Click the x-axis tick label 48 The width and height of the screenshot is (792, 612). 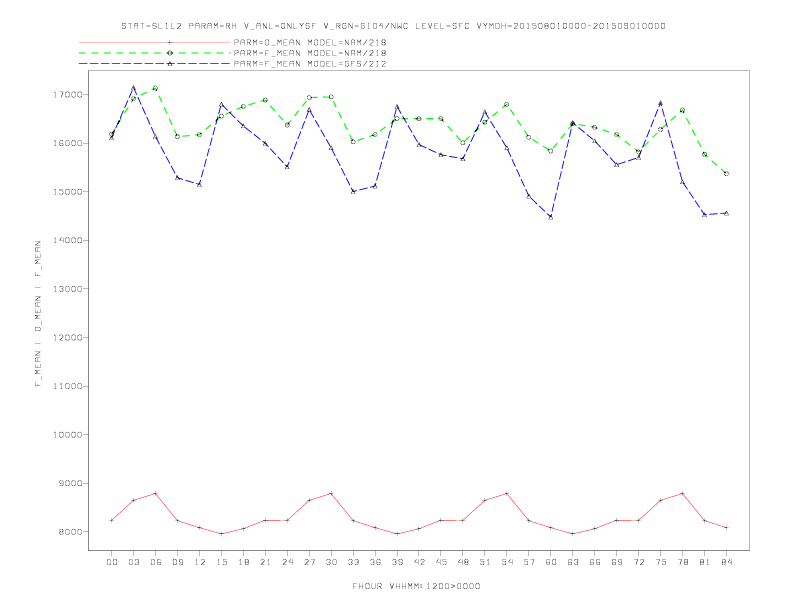tap(463, 562)
